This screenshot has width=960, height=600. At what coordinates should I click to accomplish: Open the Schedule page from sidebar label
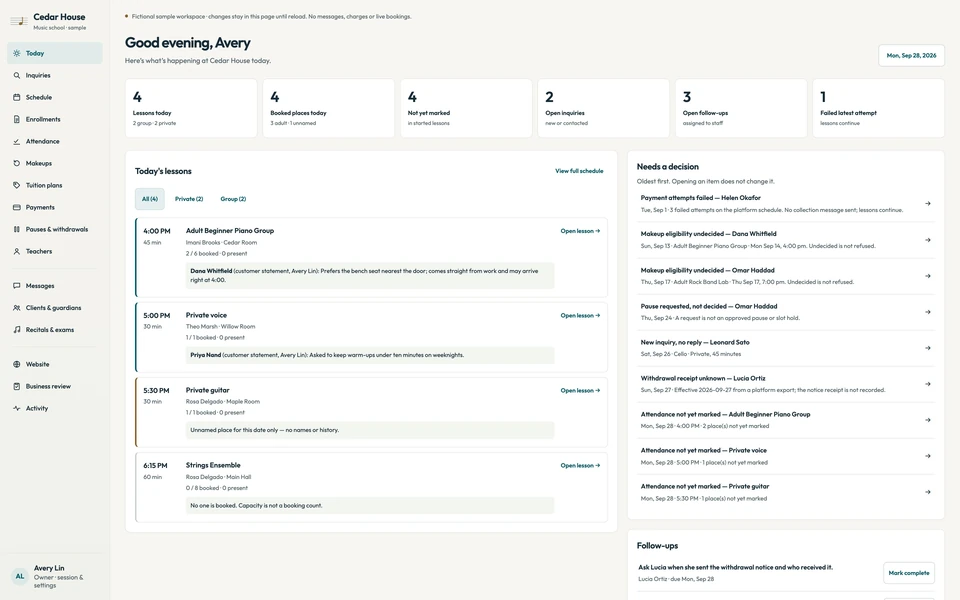tap(39, 97)
